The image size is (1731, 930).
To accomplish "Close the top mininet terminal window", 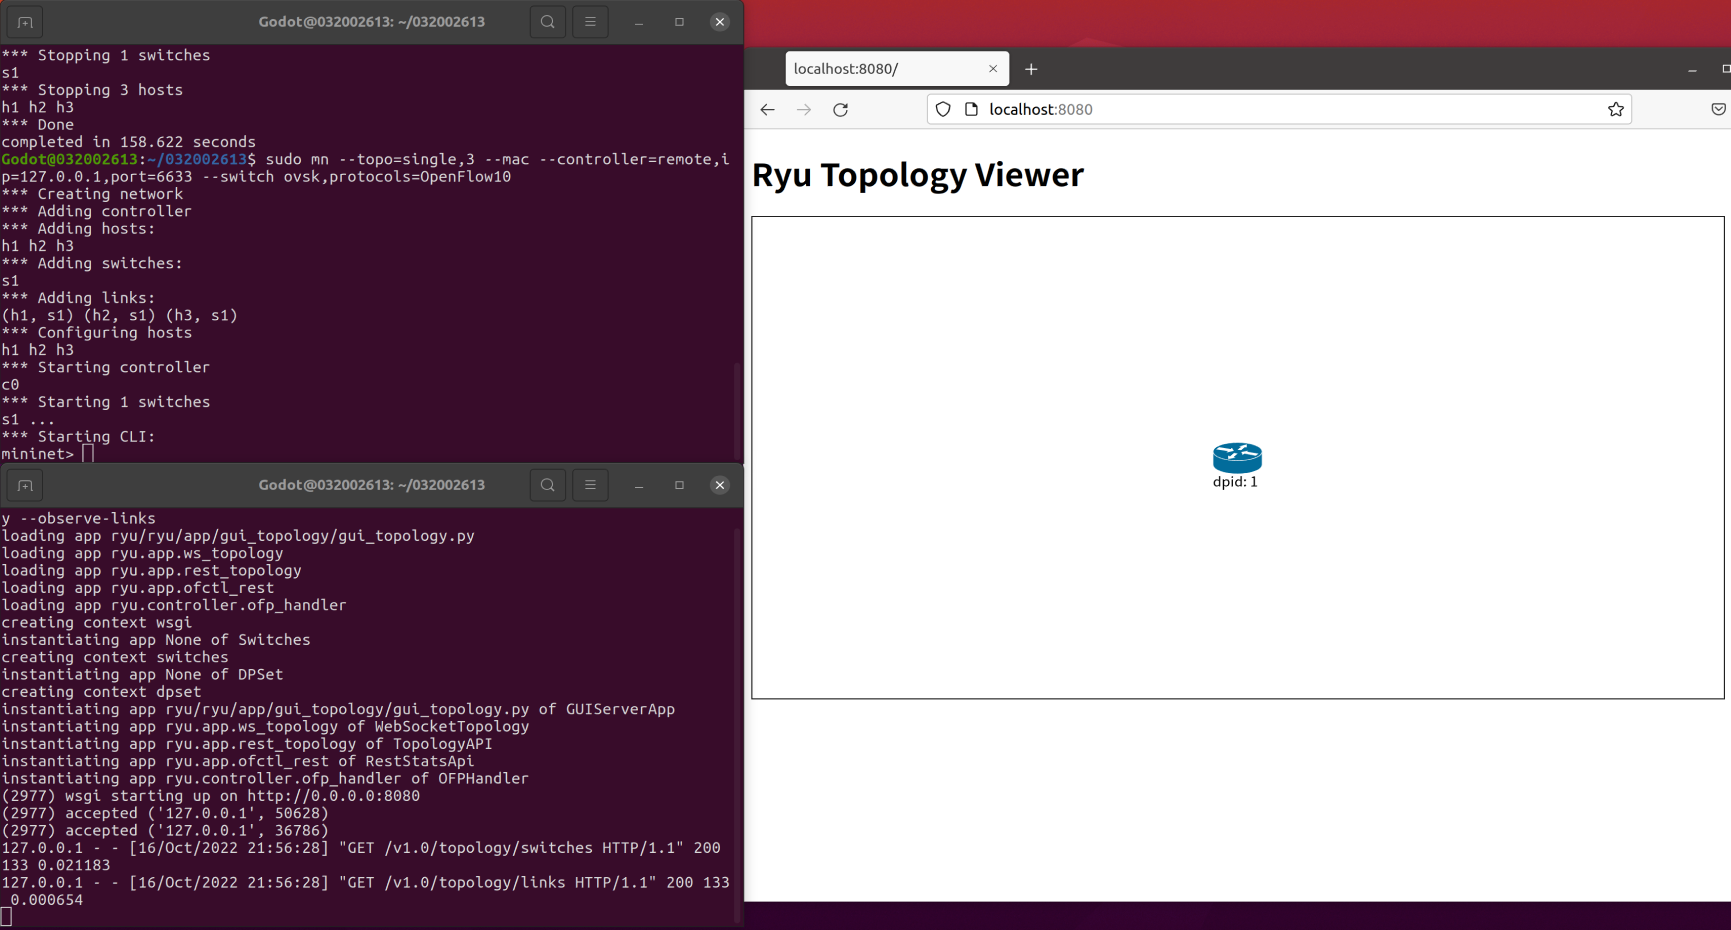I will click(x=720, y=22).
